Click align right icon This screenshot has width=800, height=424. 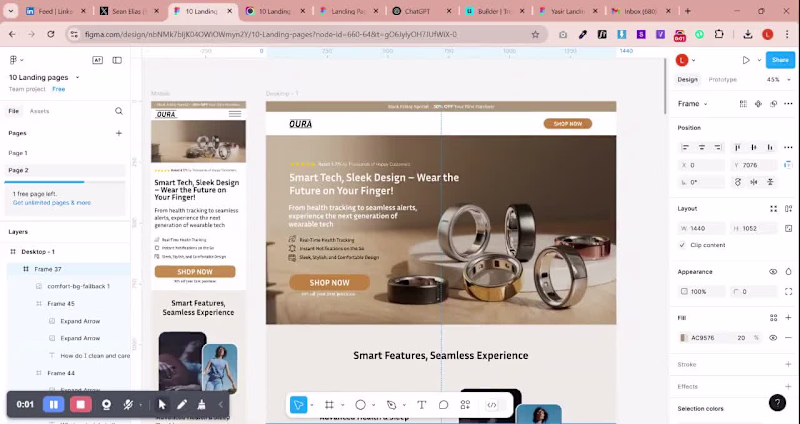pyautogui.click(x=718, y=147)
